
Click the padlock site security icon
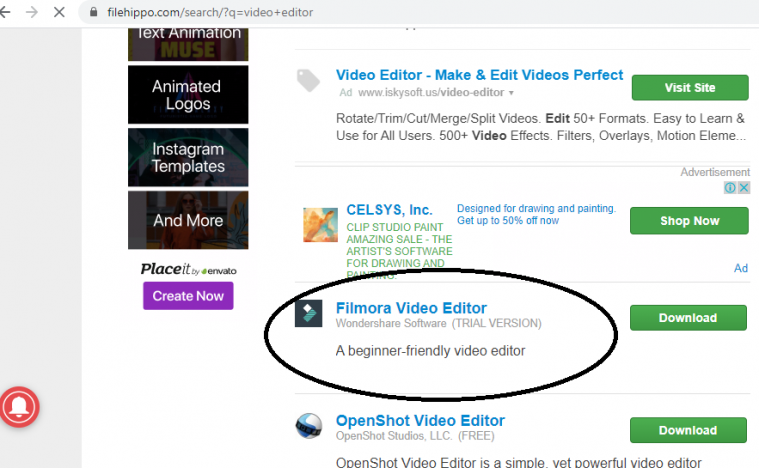93,12
